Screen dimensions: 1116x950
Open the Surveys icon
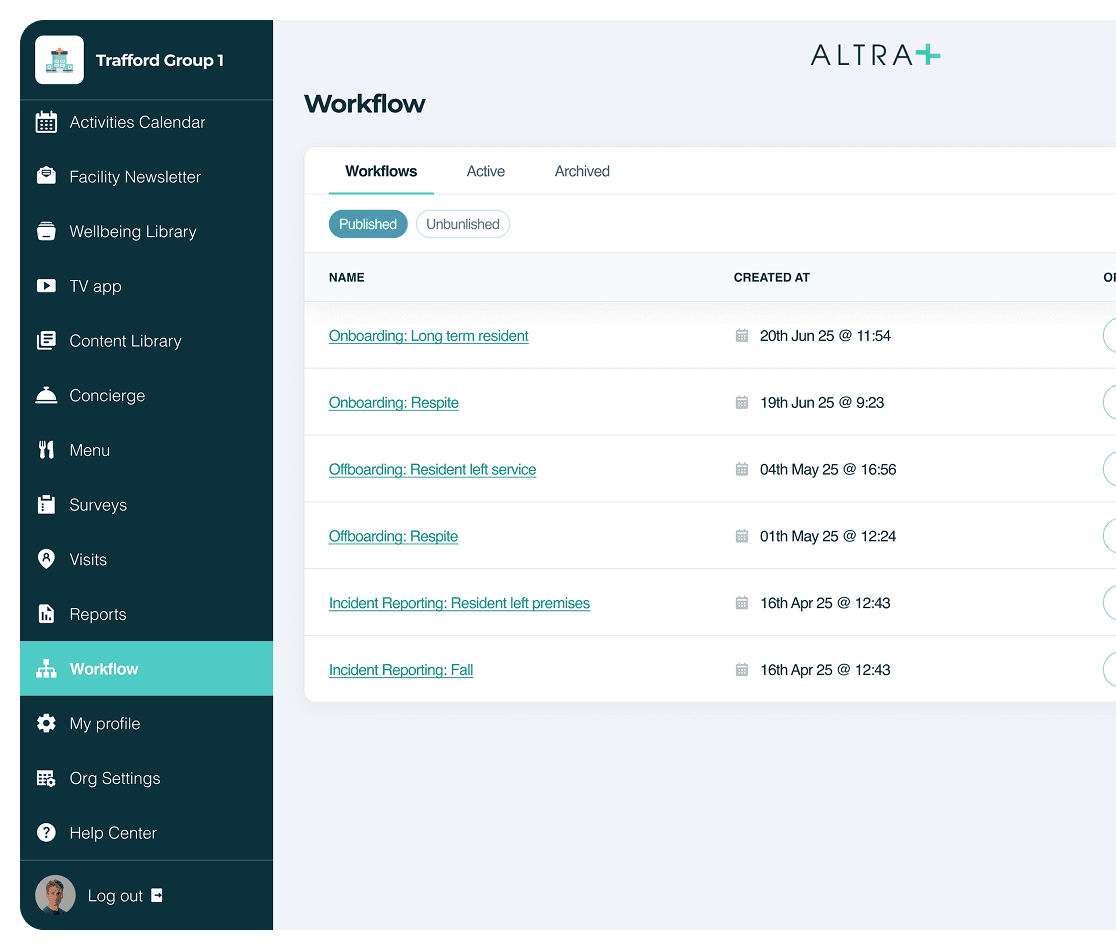tap(46, 505)
